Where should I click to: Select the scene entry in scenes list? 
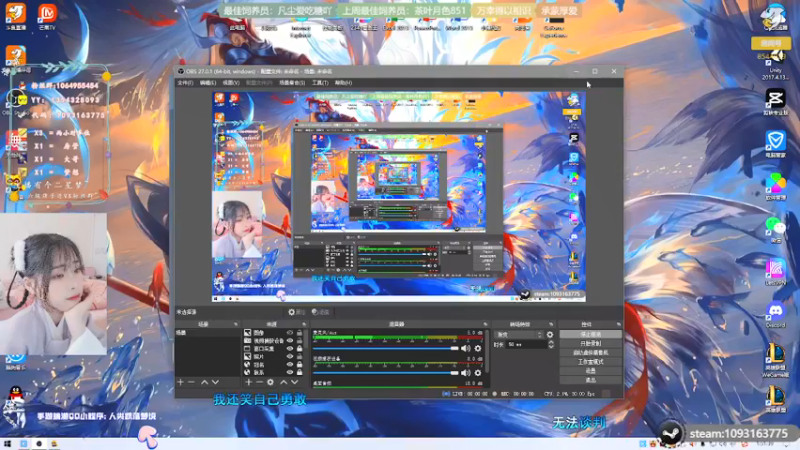click(207, 333)
